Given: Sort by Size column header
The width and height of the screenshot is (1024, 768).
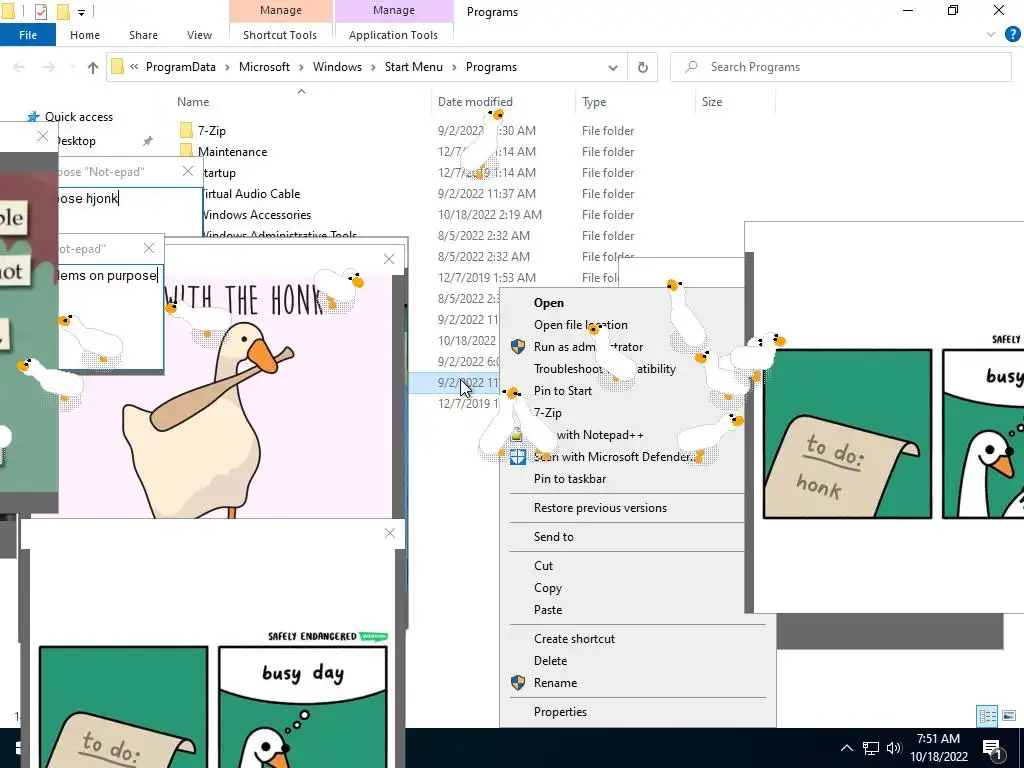Looking at the screenshot, I should [x=712, y=102].
